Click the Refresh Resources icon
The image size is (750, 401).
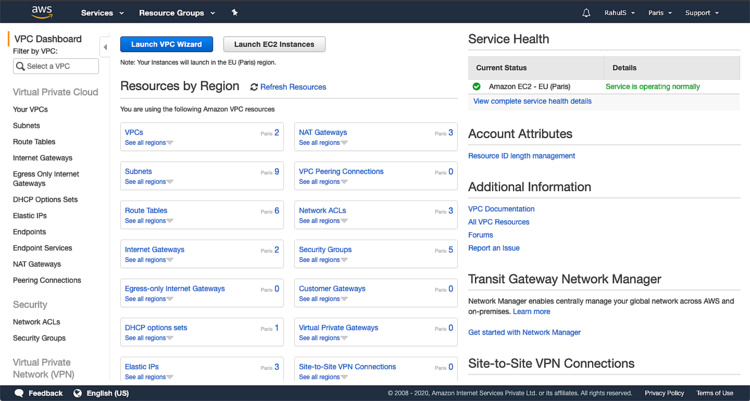(254, 87)
